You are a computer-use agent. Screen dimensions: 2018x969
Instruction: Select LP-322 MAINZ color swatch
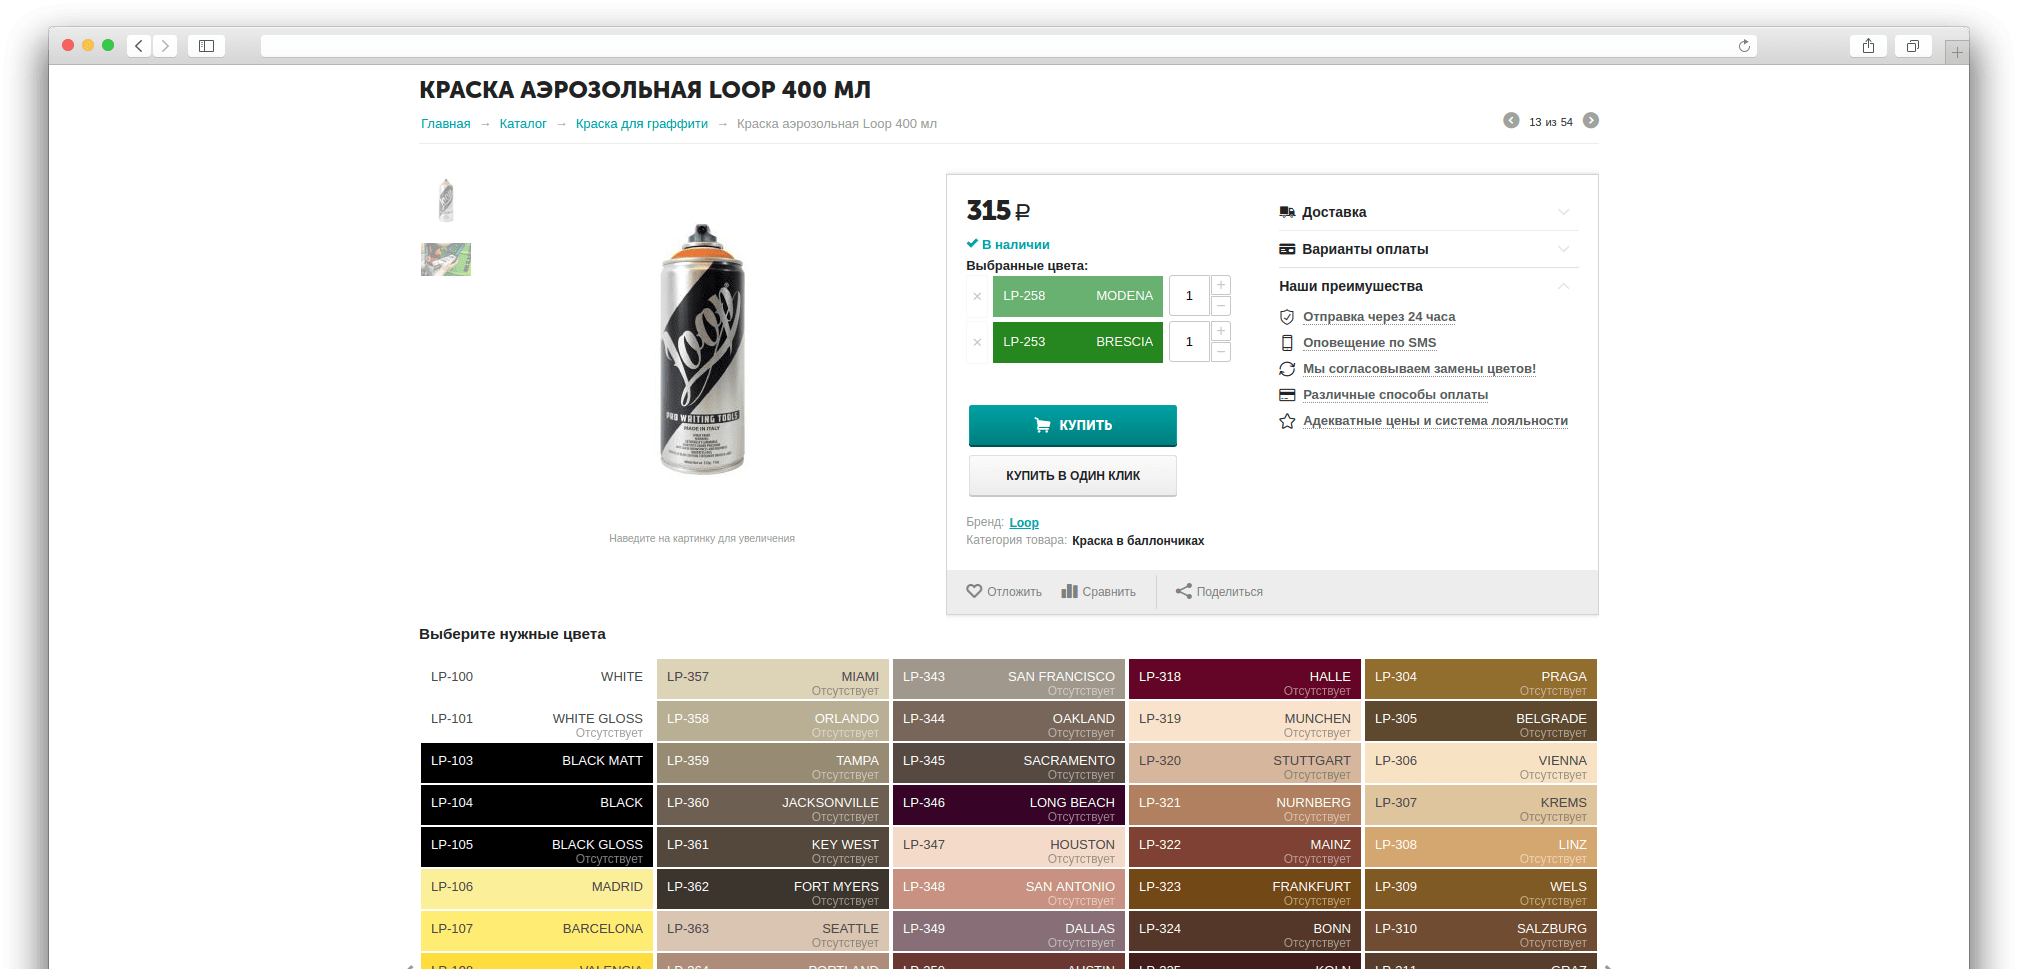click(x=1245, y=846)
